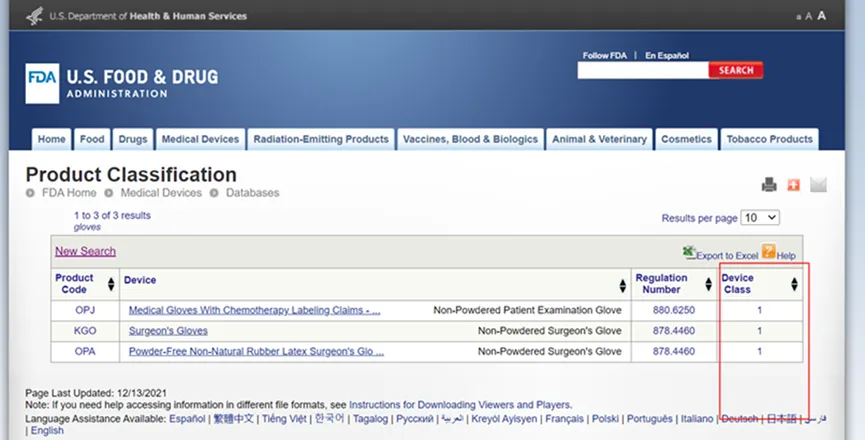Viewport: 865px width, 440px height.
Task: Sort by Product Code column arrows
Action: [111, 284]
